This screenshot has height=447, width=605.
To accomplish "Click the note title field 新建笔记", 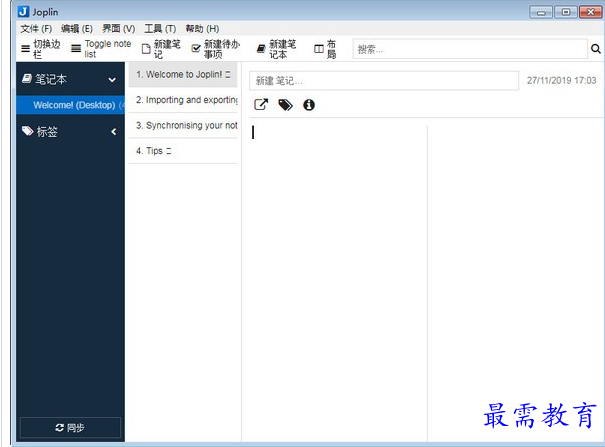I will [x=384, y=81].
